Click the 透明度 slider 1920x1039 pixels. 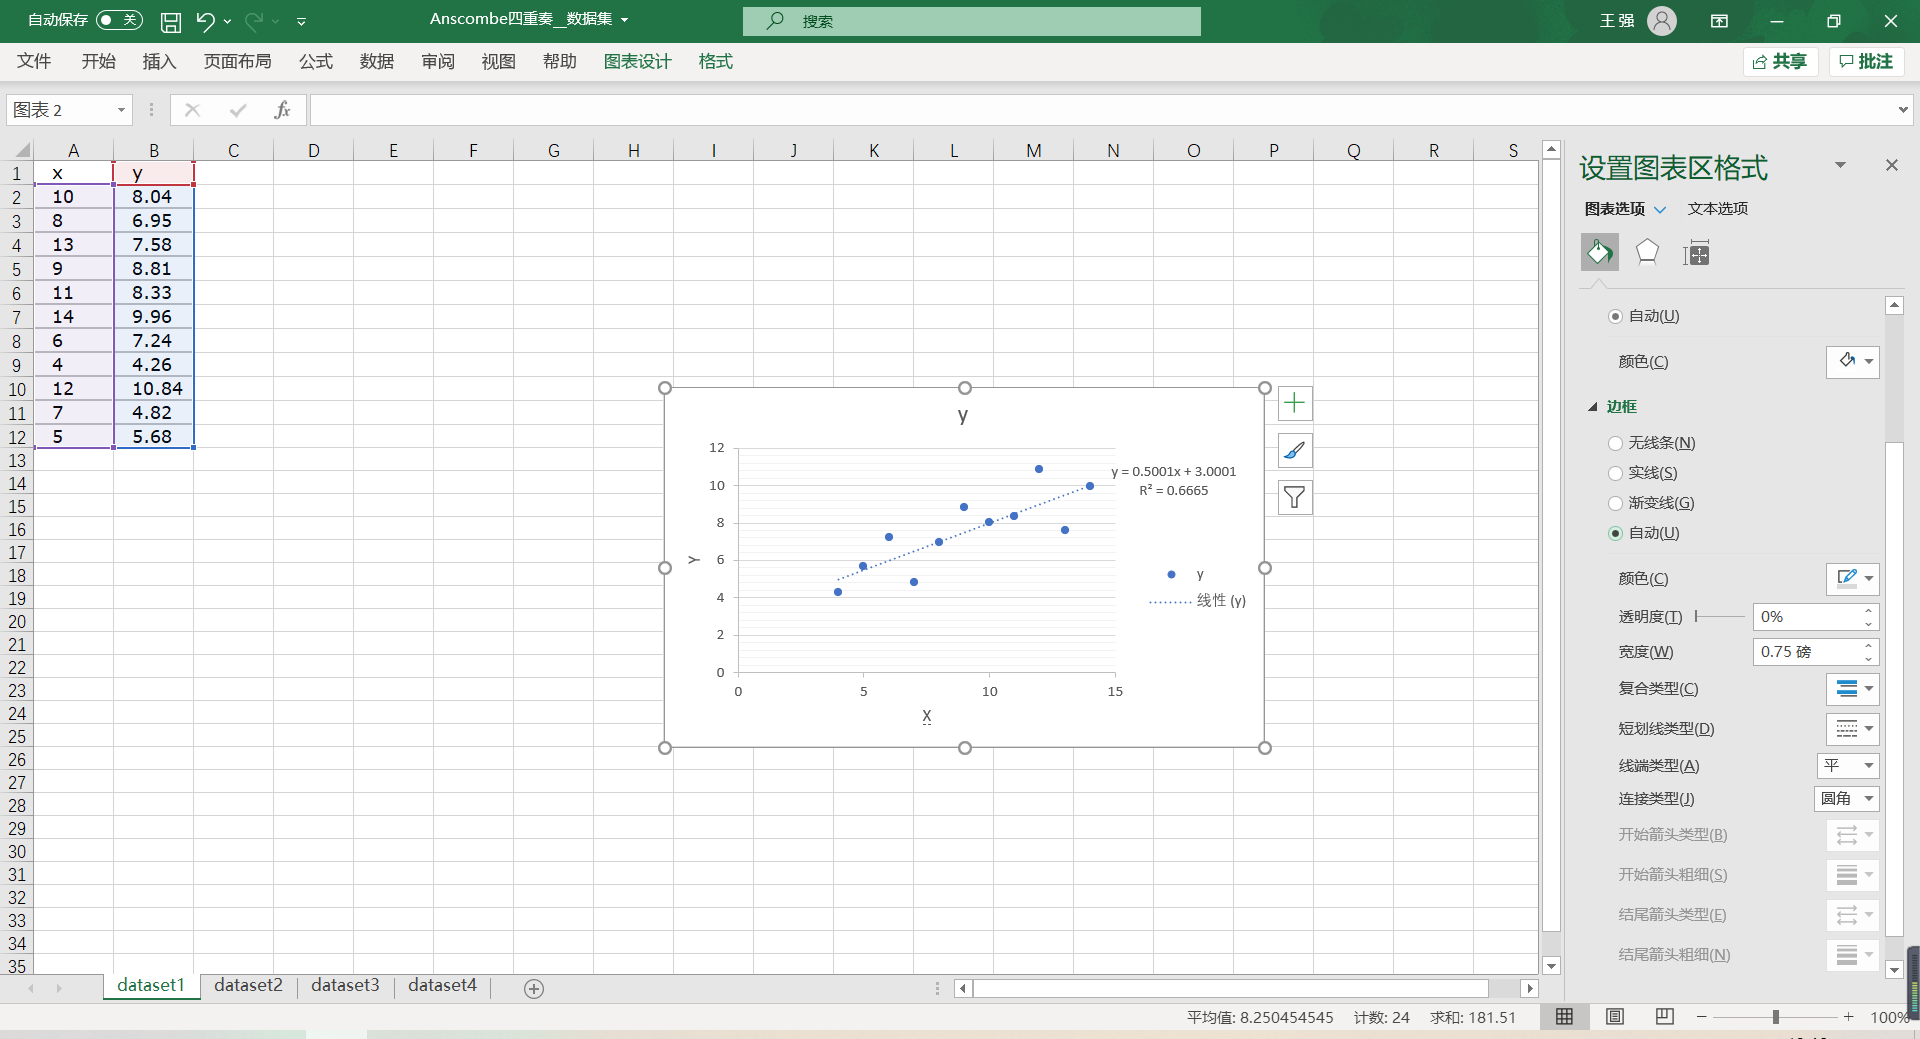tap(1720, 617)
